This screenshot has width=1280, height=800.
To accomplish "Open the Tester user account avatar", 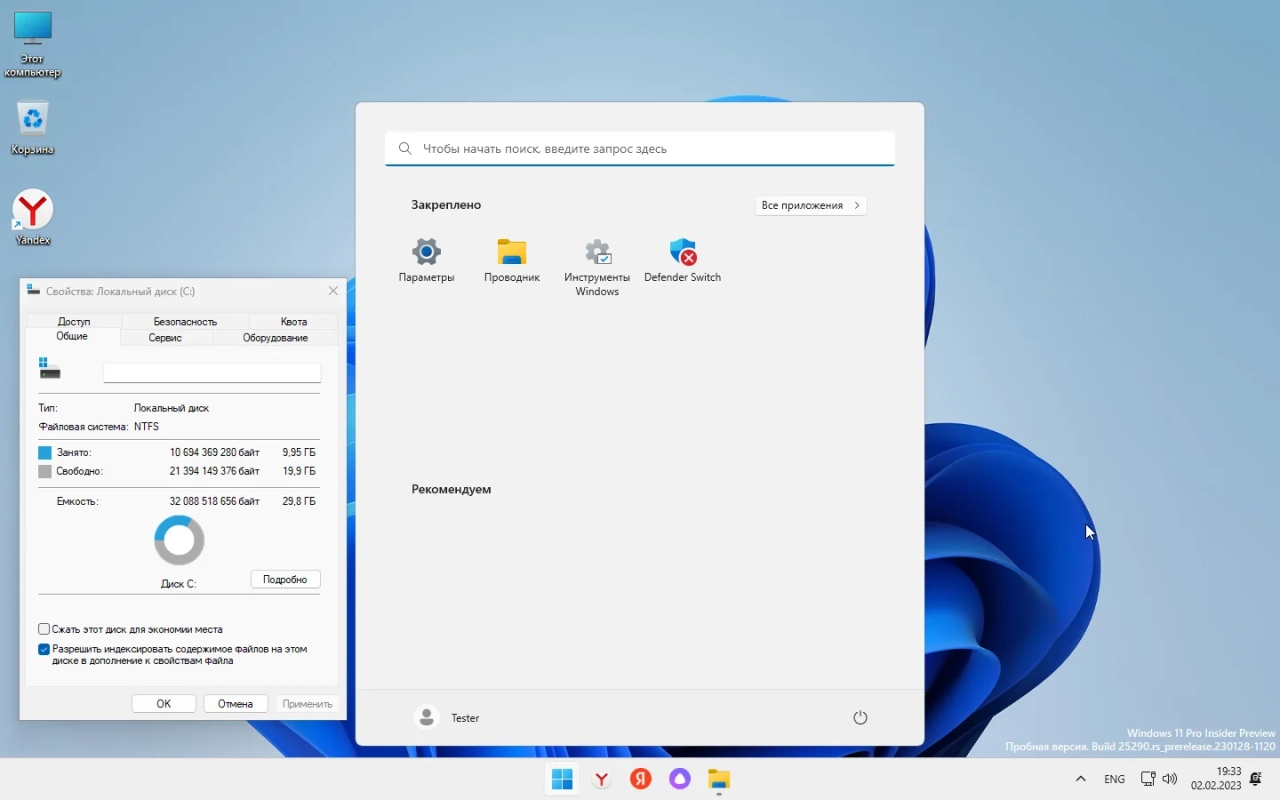I will [427, 718].
